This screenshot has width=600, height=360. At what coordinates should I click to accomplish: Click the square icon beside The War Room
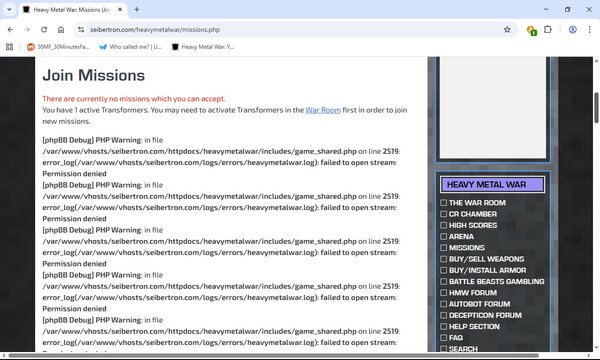(443, 203)
